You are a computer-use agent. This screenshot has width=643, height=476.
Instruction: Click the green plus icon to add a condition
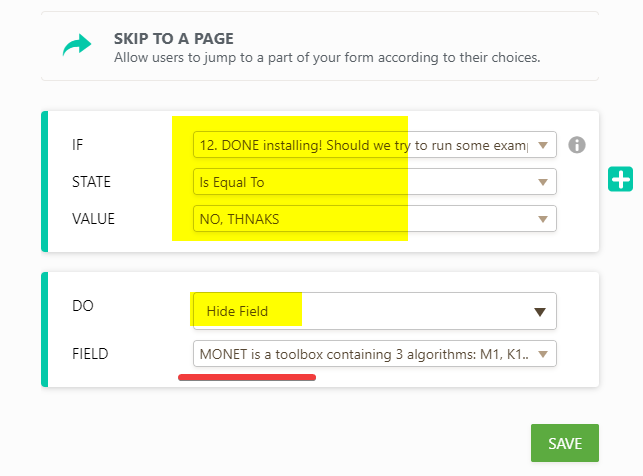[620, 179]
